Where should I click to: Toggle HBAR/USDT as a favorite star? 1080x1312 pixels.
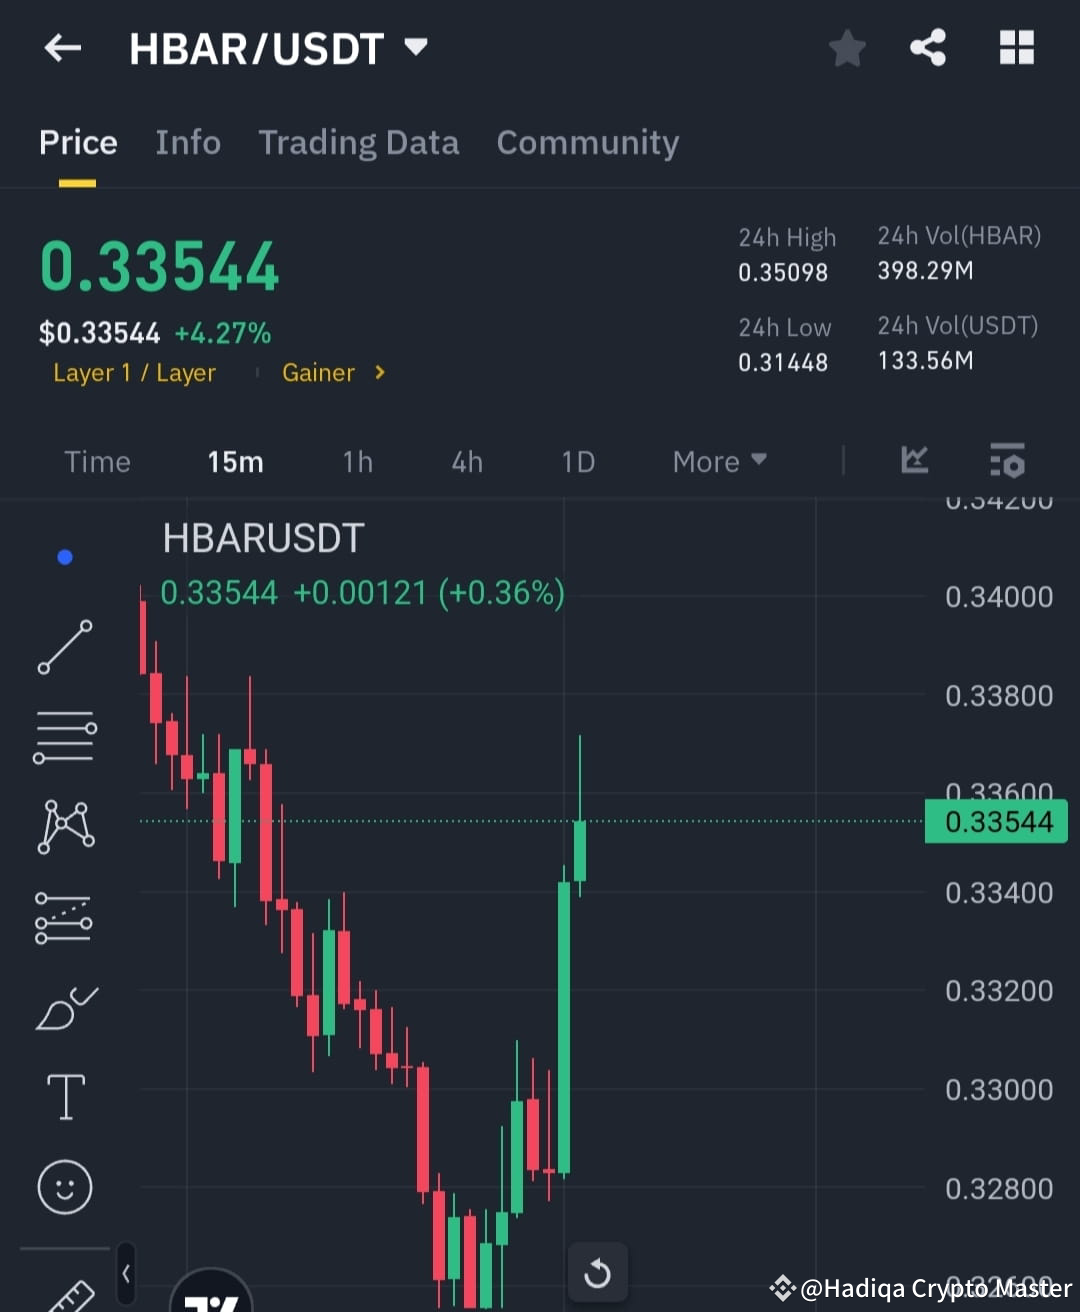click(847, 47)
